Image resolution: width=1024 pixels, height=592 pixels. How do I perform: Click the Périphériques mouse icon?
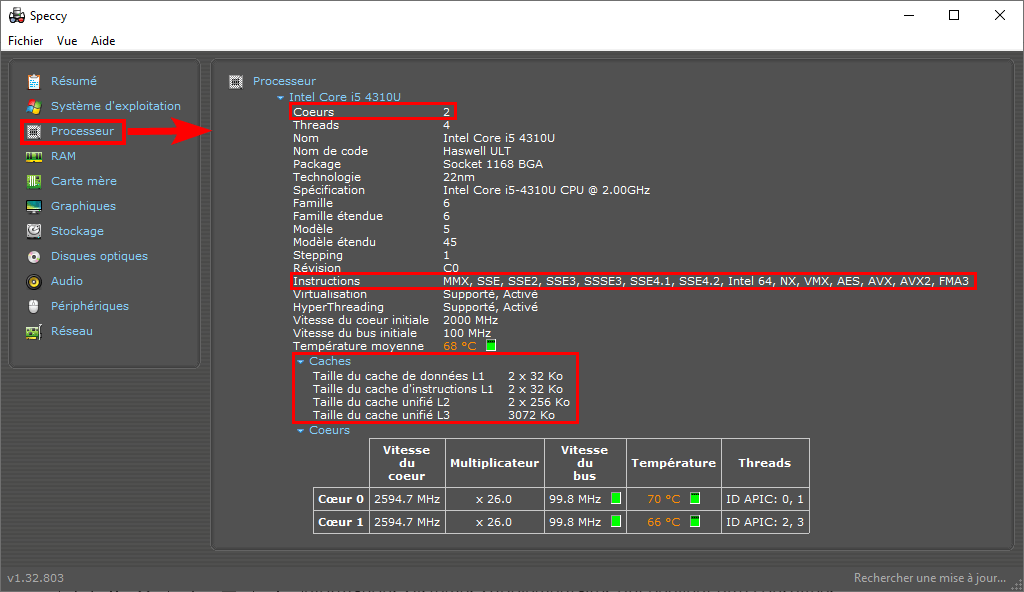pos(34,306)
